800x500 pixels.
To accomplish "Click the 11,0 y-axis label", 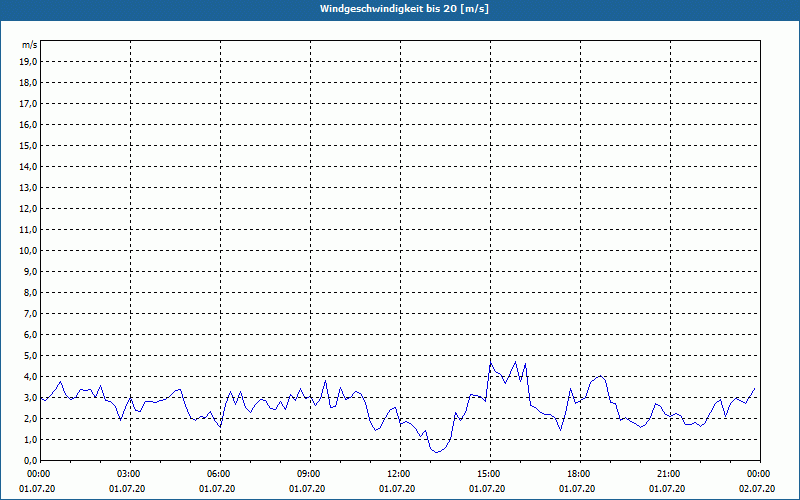I will (x=28, y=230).
